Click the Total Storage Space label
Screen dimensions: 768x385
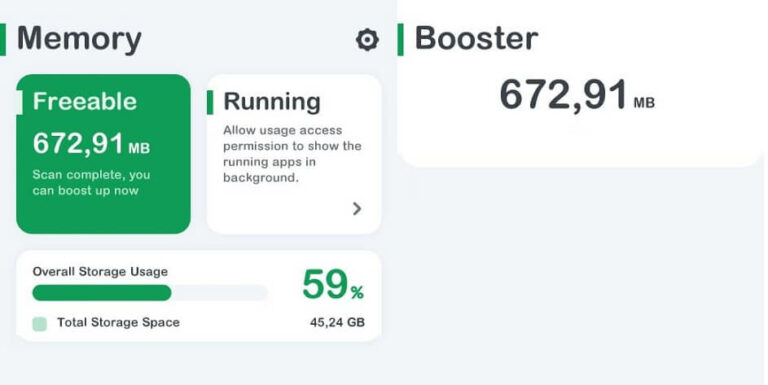tap(119, 322)
